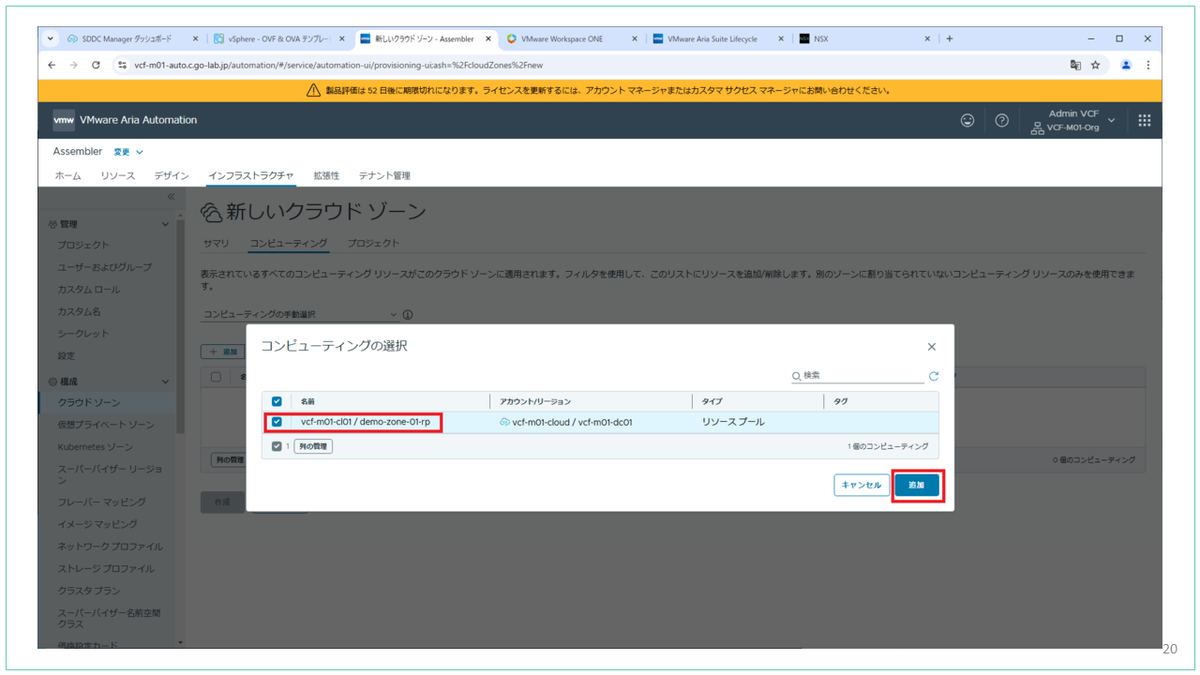Click the アカウント/リージョン column header
Screen dimensions: 1200x675
(536, 401)
